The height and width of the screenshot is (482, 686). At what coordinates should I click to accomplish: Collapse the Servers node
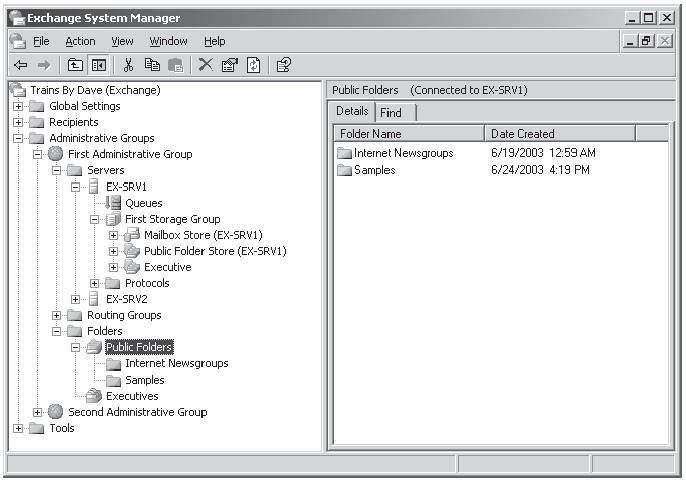[56, 171]
